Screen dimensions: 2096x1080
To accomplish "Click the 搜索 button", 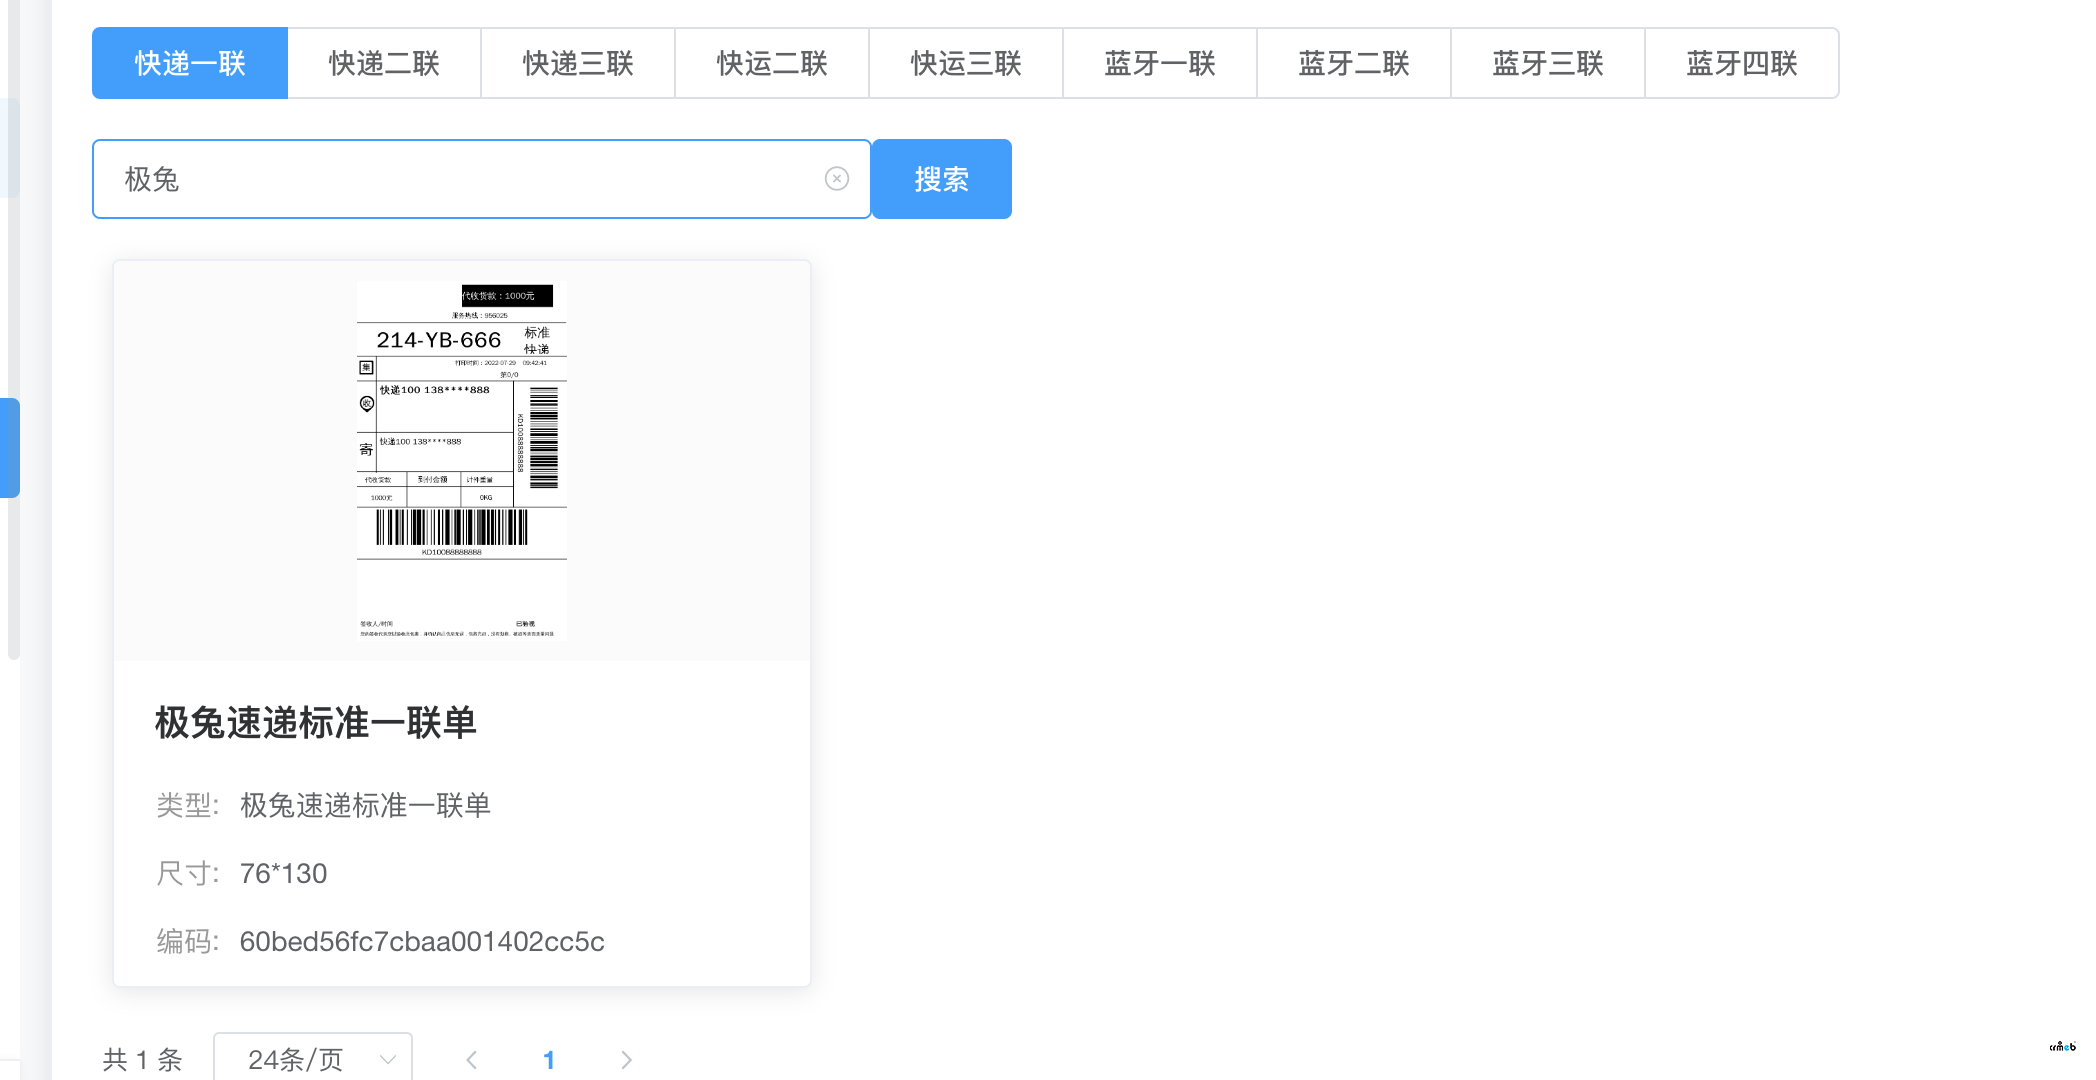I will pos(942,179).
